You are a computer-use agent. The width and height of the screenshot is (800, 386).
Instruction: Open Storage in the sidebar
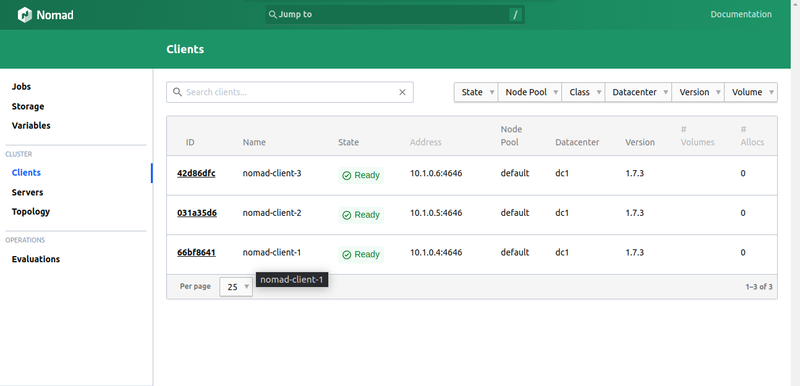(x=28, y=107)
